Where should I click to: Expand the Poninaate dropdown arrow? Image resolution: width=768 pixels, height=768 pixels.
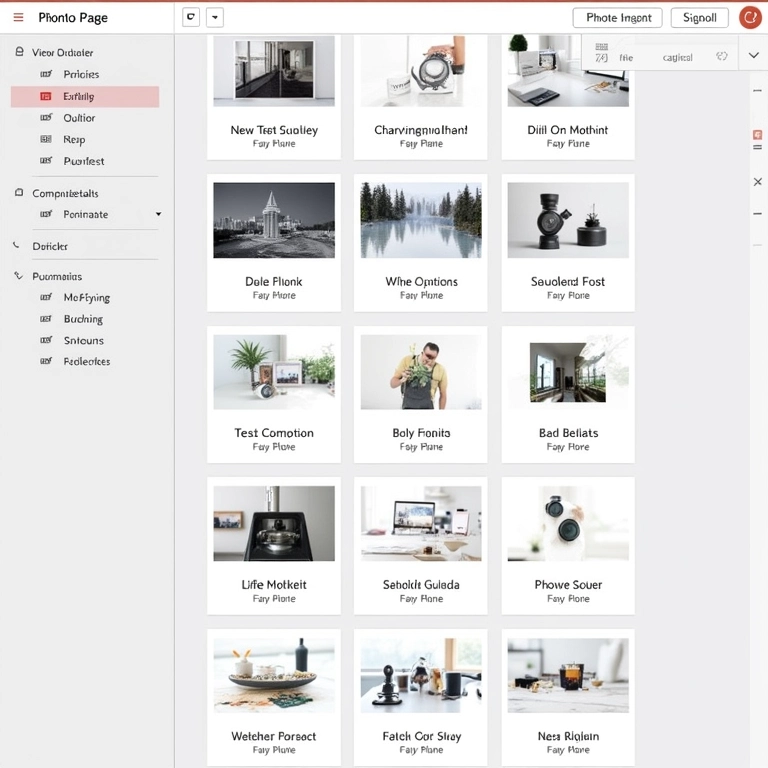tap(158, 214)
